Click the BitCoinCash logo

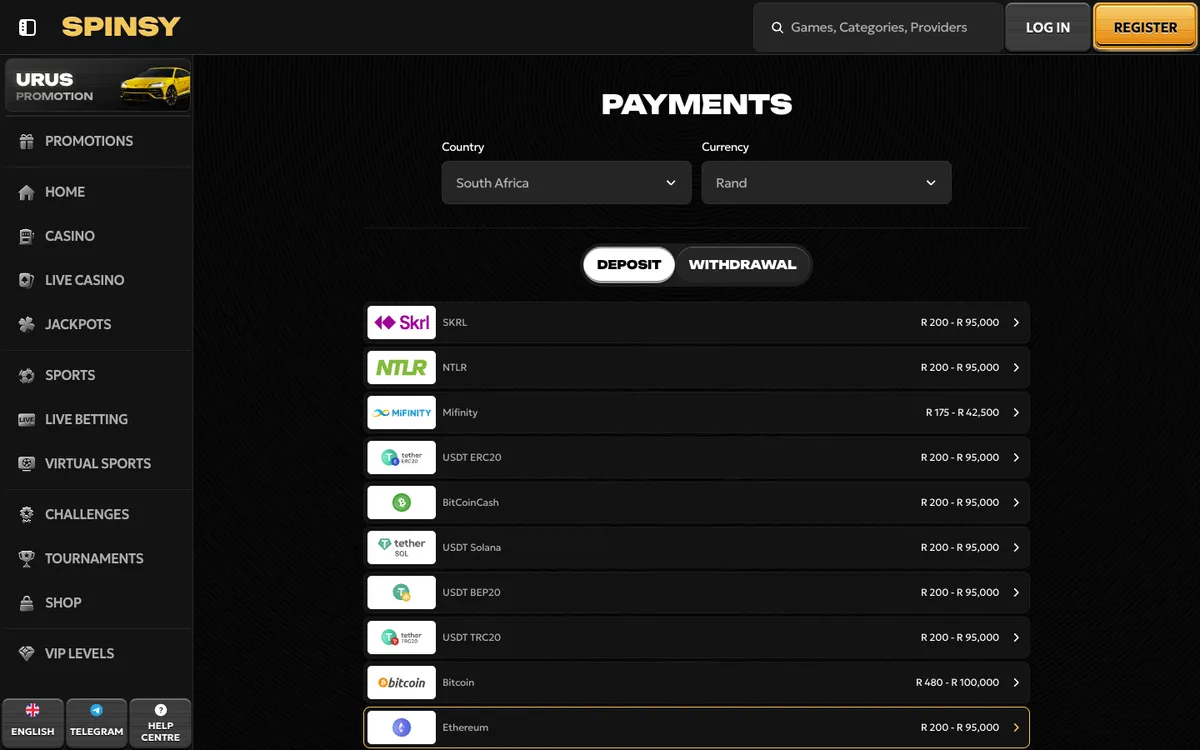coord(401,503)
